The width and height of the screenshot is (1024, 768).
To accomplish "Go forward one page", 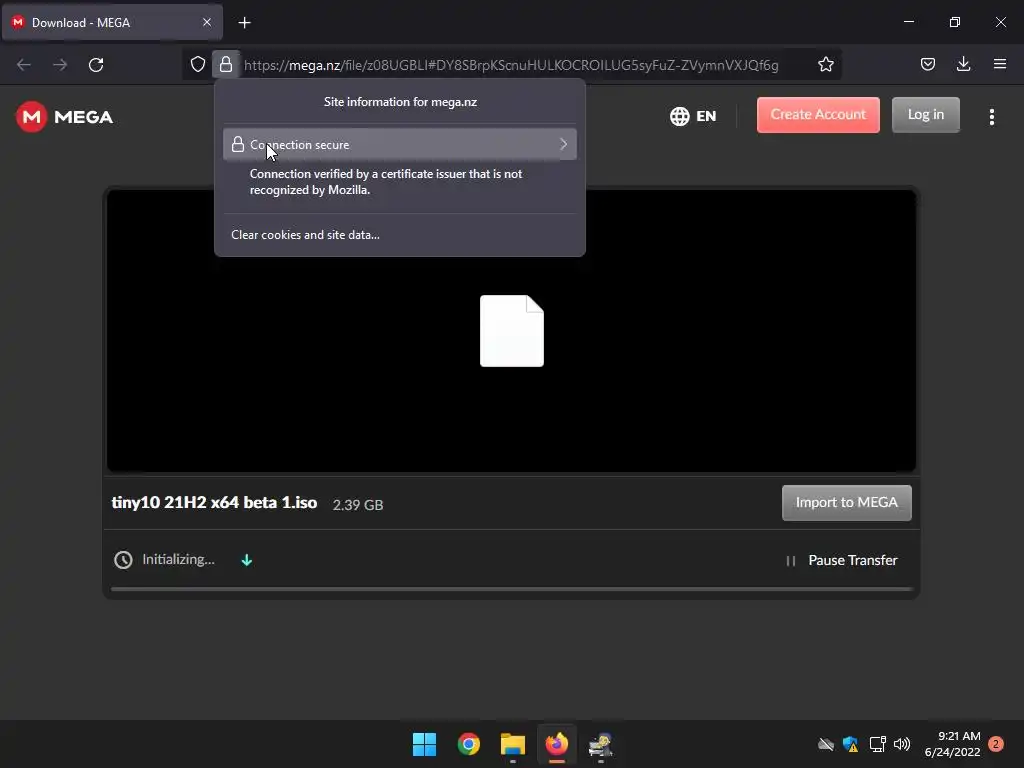I will point(60,65).
